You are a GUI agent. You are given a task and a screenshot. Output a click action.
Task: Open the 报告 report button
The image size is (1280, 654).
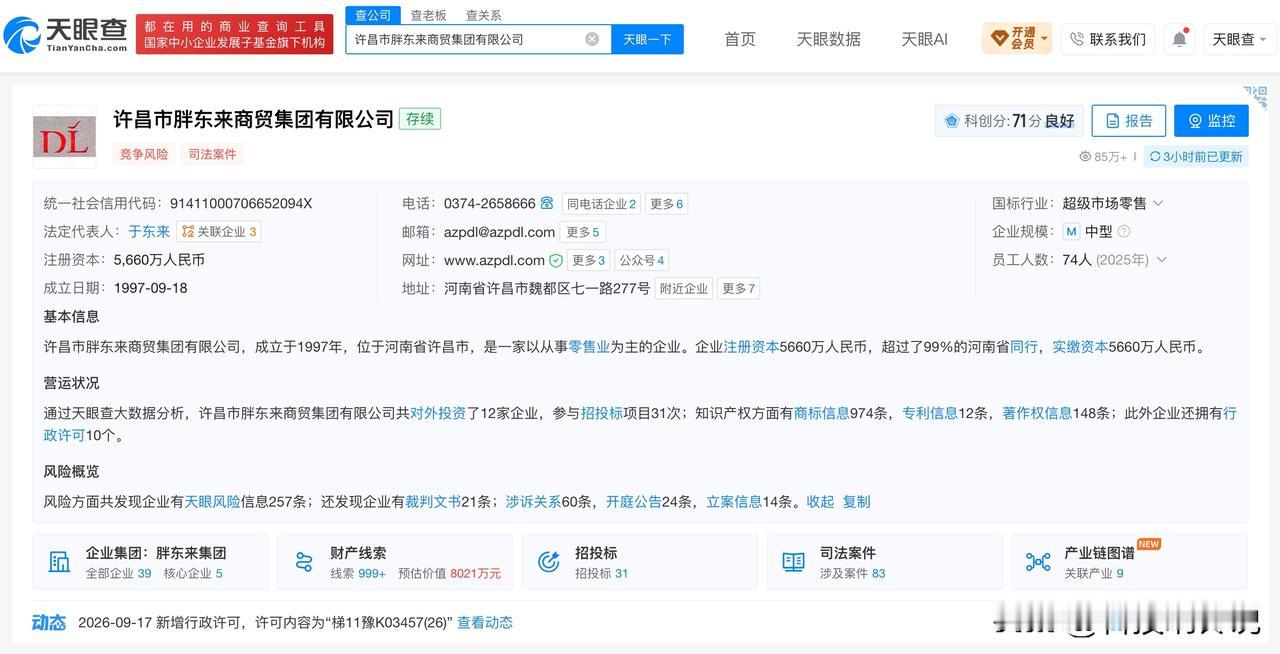1129,121
